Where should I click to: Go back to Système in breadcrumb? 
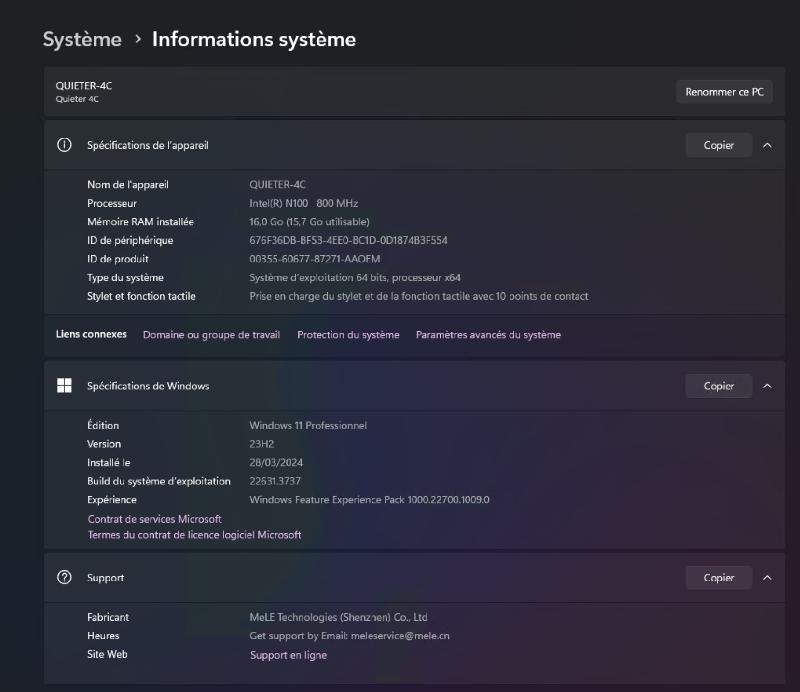[x=82, y=39]
